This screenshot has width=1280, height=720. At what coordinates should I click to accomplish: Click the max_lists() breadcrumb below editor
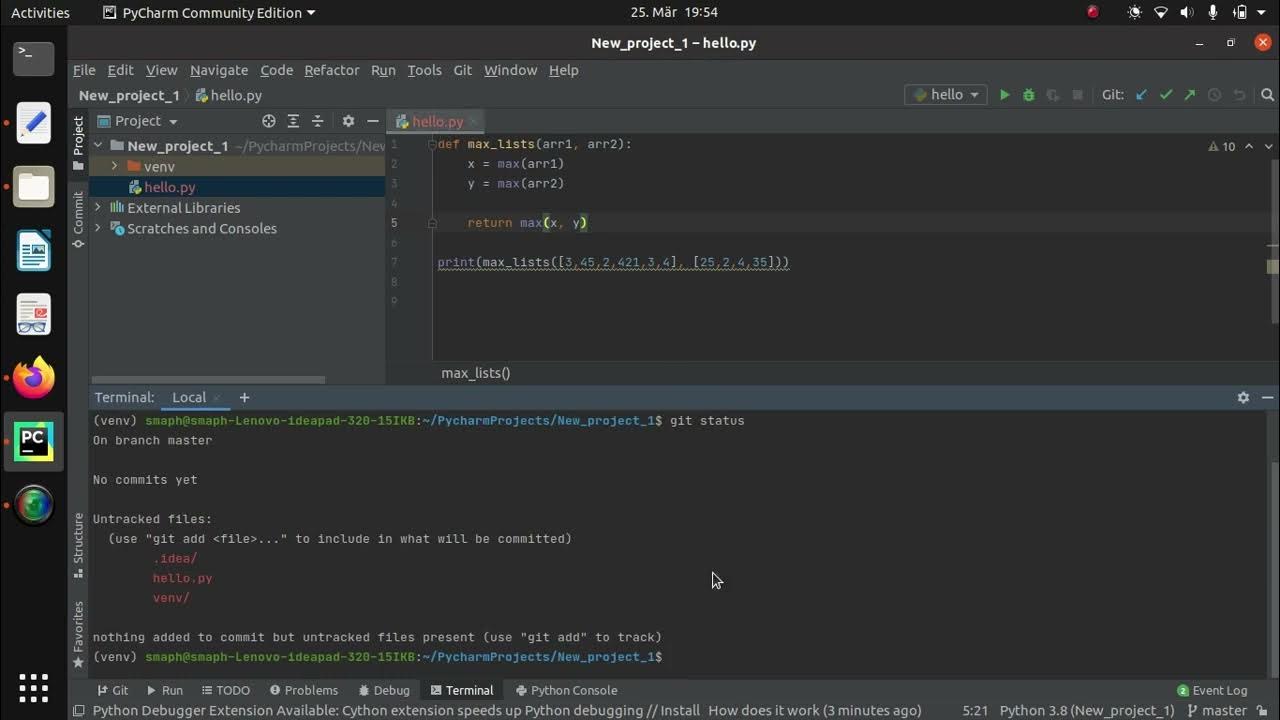coord(476,373)
